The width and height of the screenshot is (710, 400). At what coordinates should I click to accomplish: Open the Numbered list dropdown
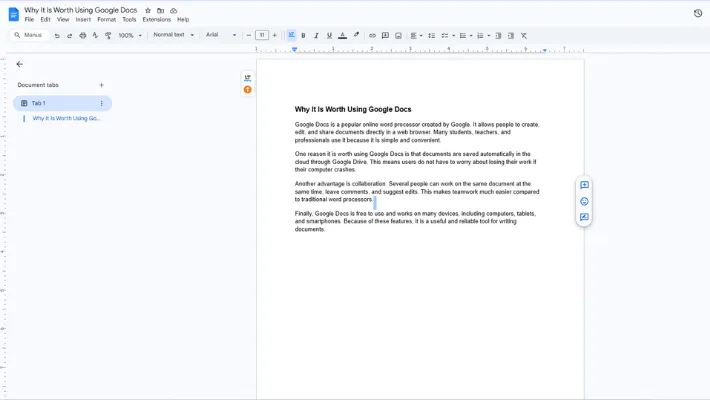483,35
